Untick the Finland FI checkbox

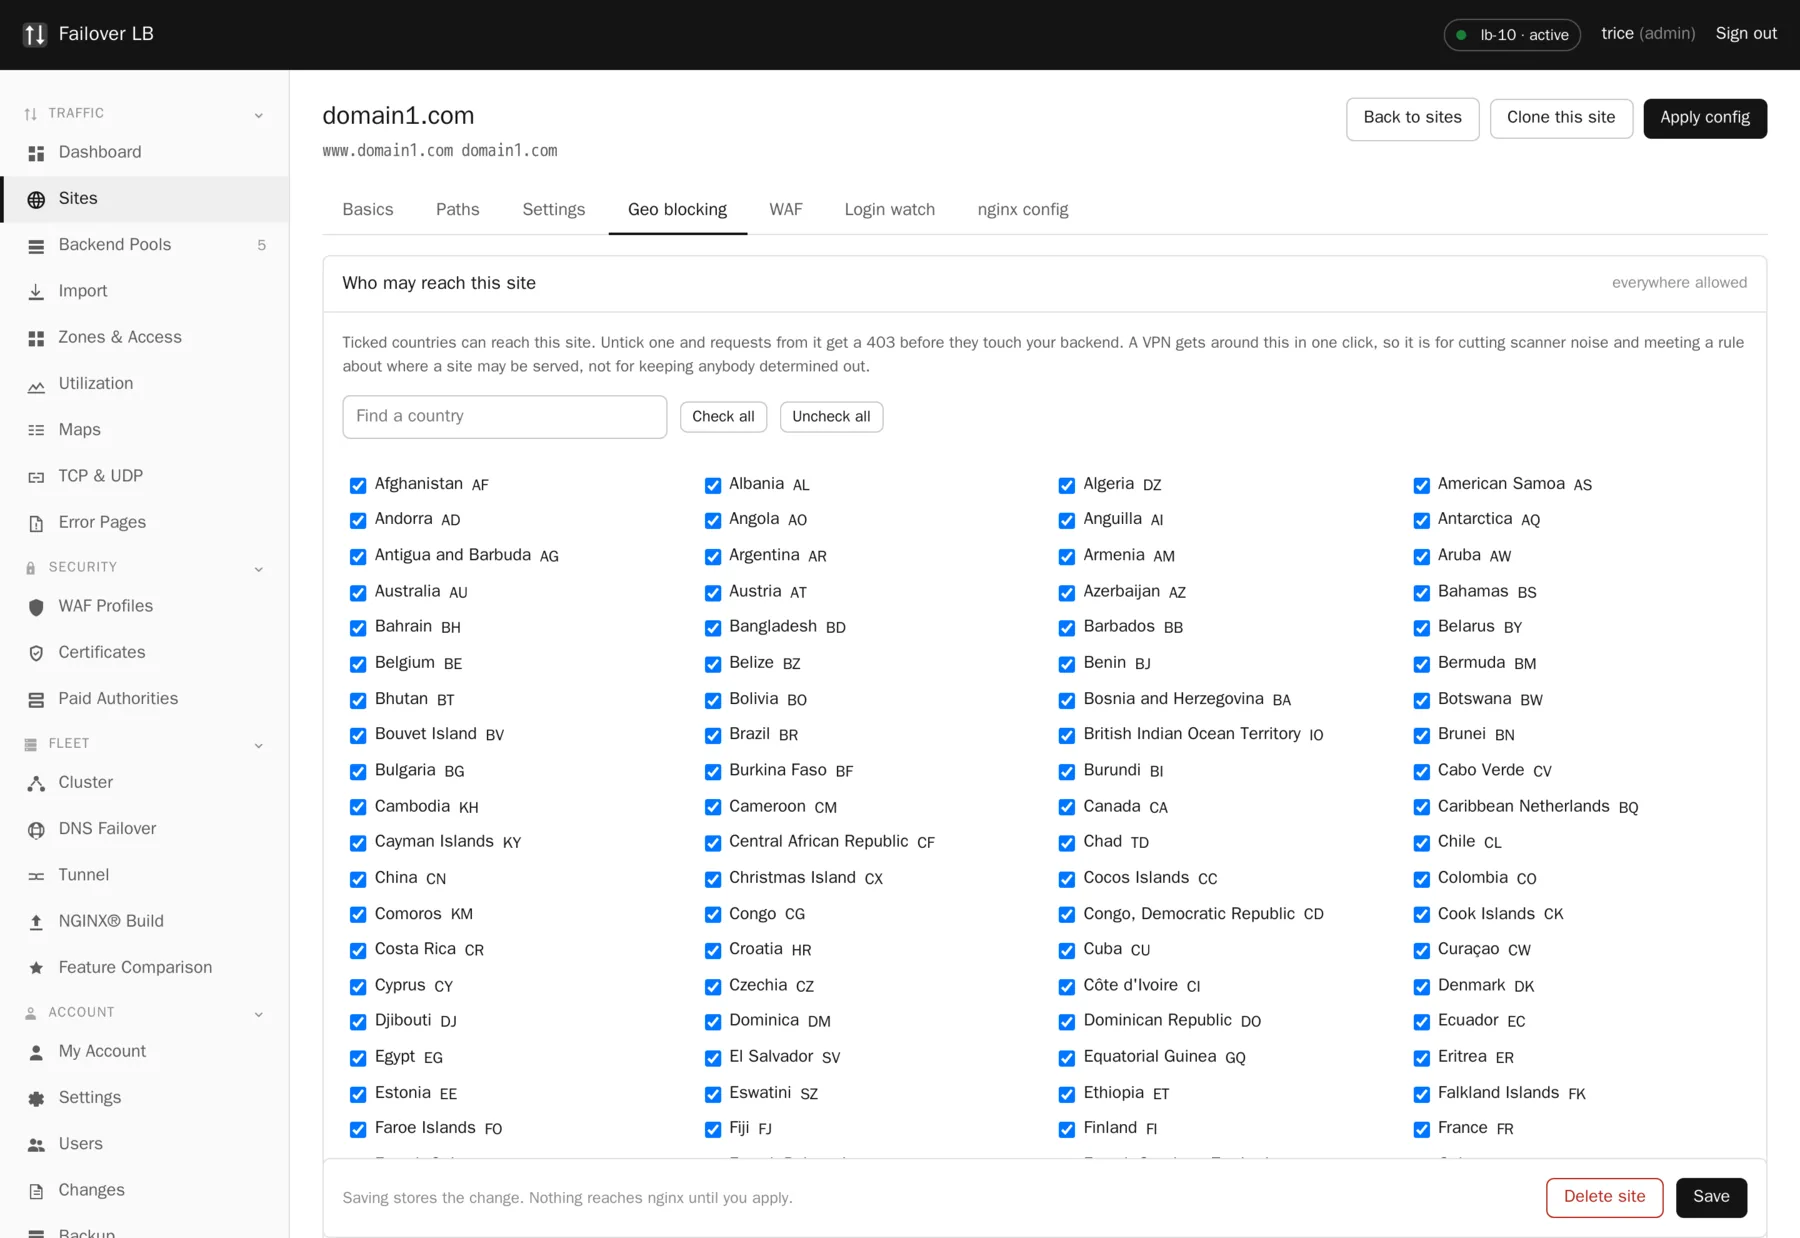(1066, 1129)
